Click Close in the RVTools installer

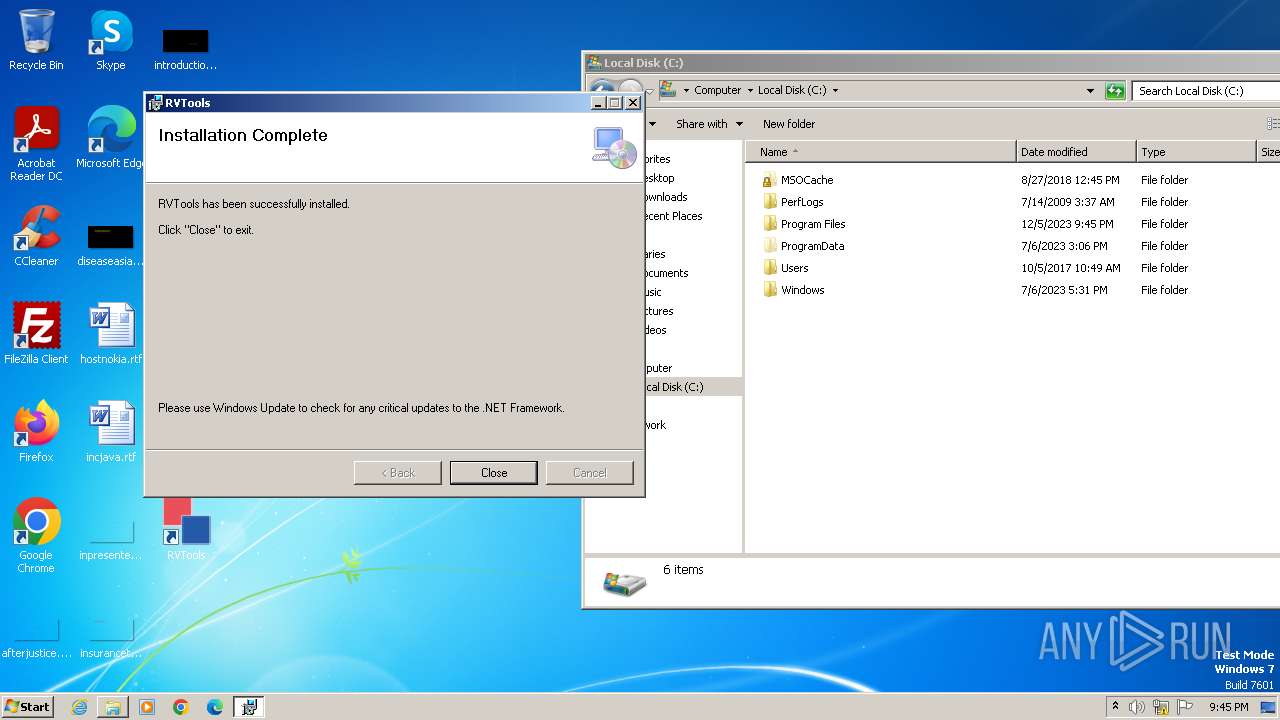click(x=494, y=473)
